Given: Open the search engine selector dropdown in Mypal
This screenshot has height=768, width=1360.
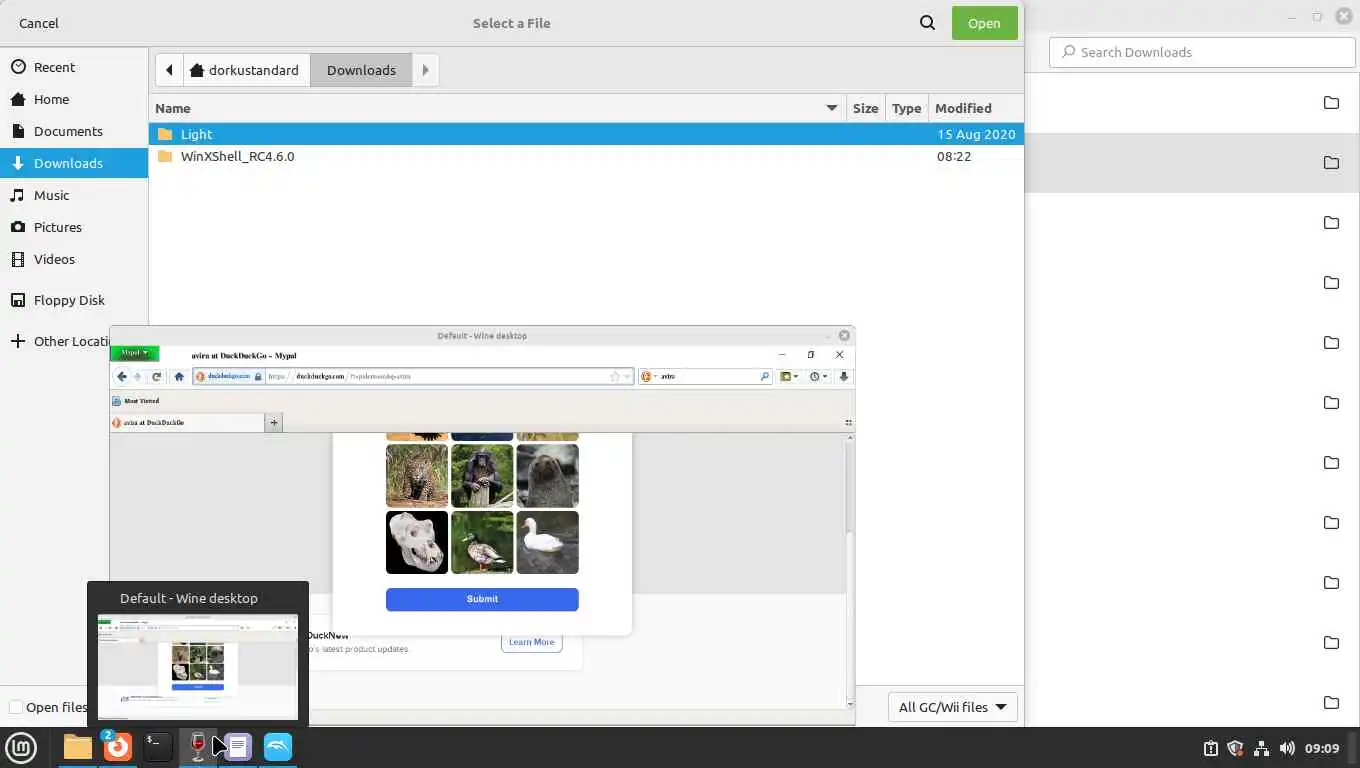Looking at the screenshot, I should pos(649,376).
